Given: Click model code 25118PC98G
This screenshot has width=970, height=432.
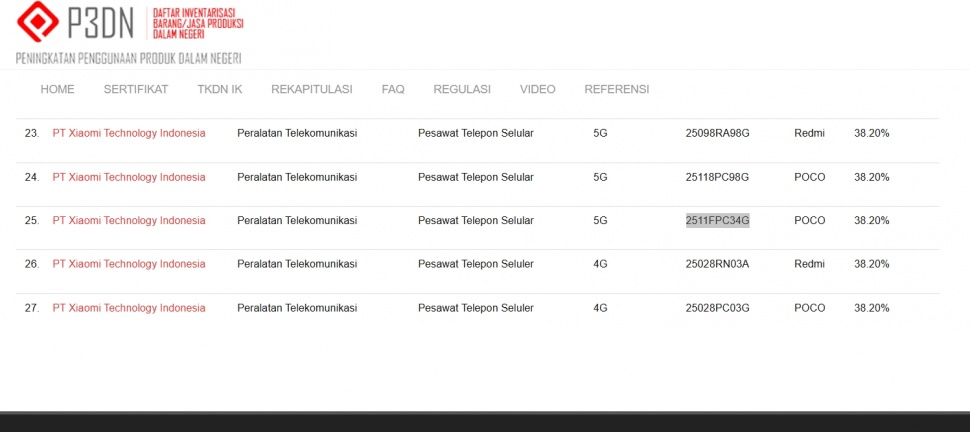Looking at the screenshot, I should click(718, 177).
